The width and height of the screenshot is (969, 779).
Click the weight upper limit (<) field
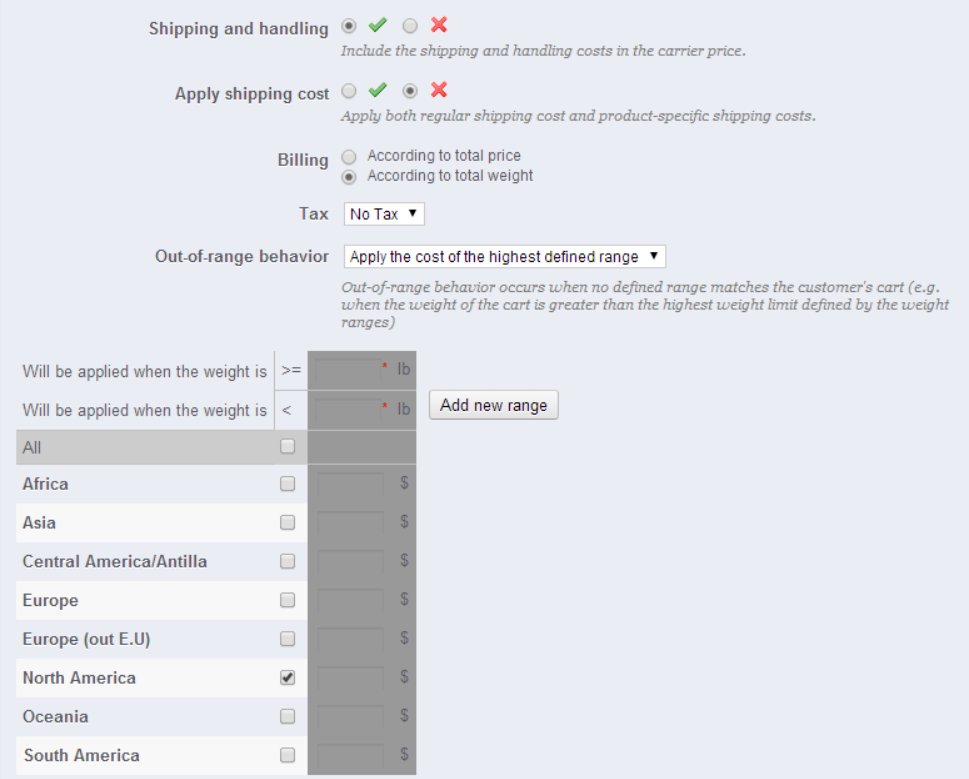coord(349,409)
